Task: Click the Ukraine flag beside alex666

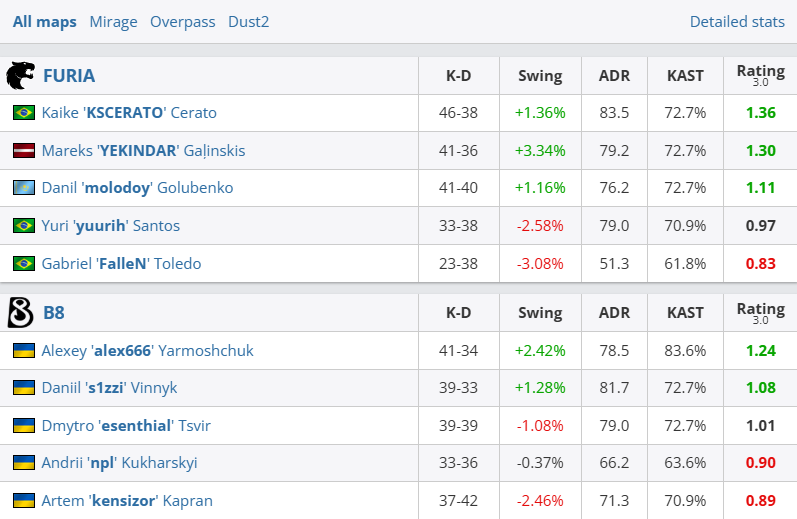Action: coord(24,351)
